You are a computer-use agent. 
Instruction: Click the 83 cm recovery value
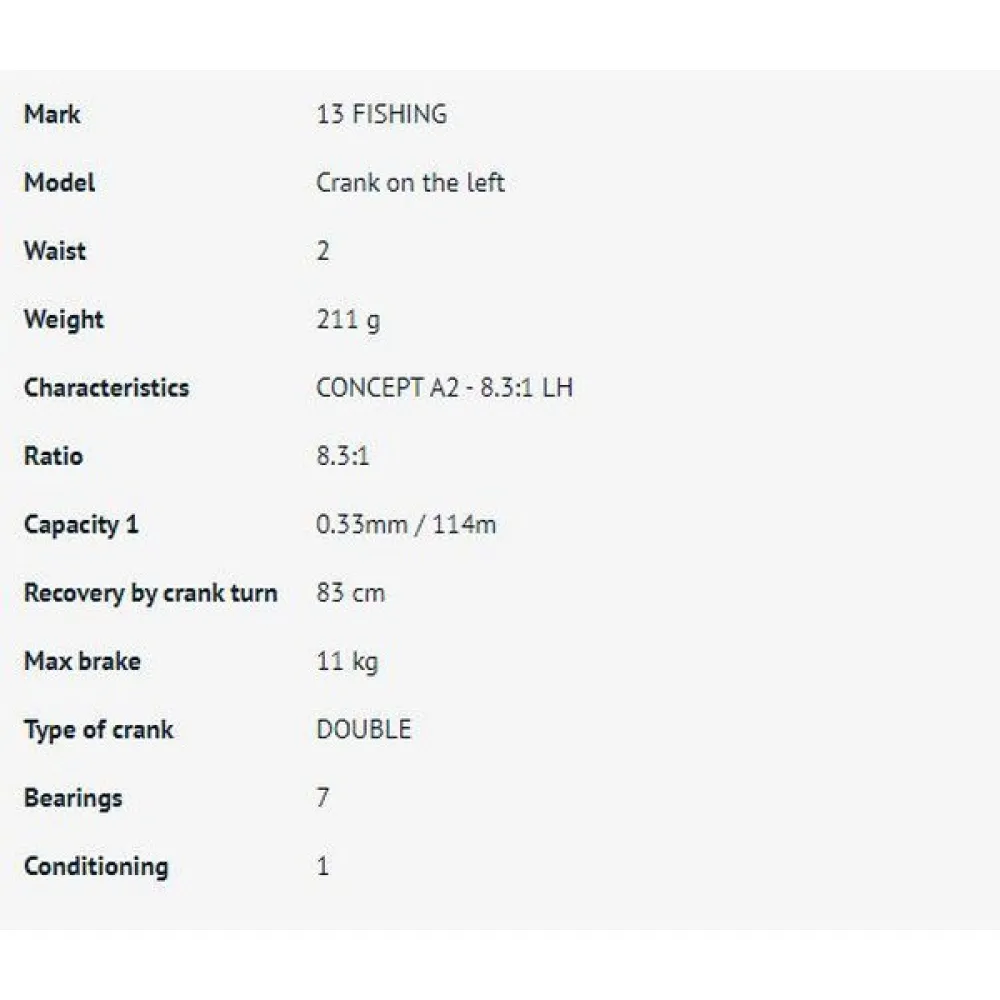[x=350, y=593]
